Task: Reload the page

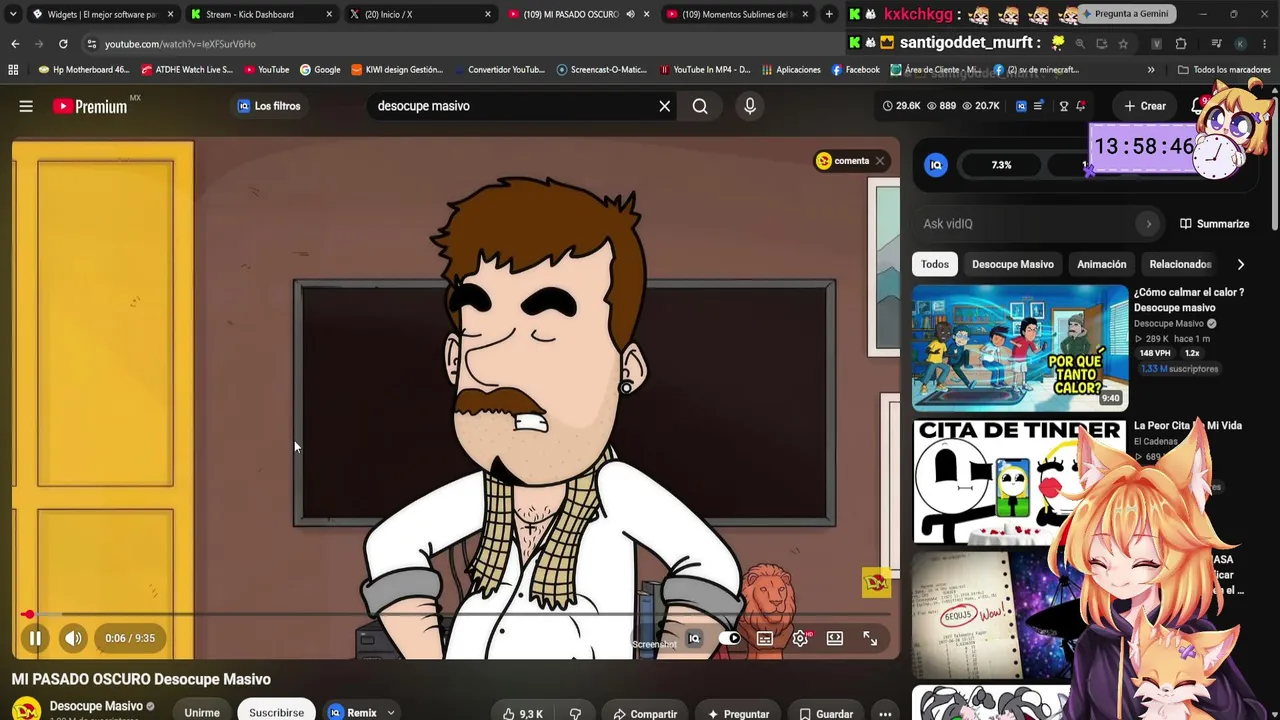Action: (x=63, y=44)
